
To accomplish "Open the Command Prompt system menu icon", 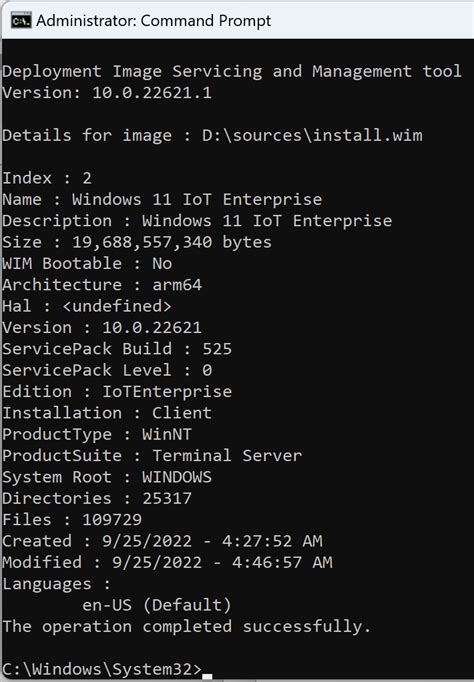I will coord(21,20).
